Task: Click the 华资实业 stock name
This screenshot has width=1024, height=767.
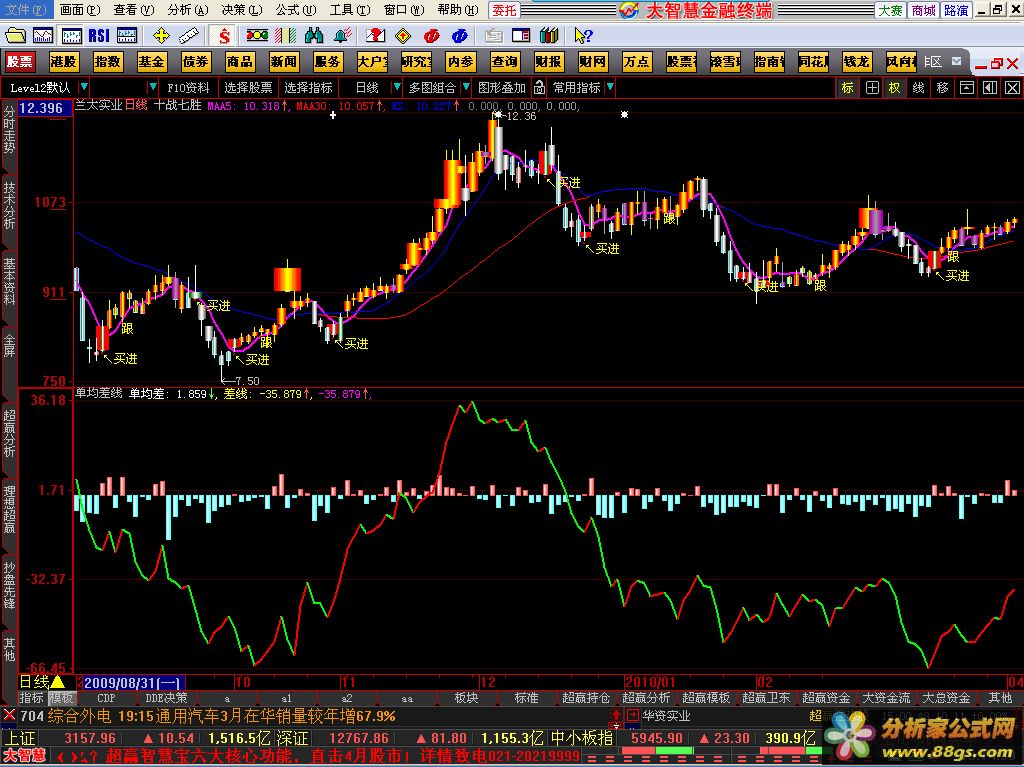Action: tap(666, 715)
